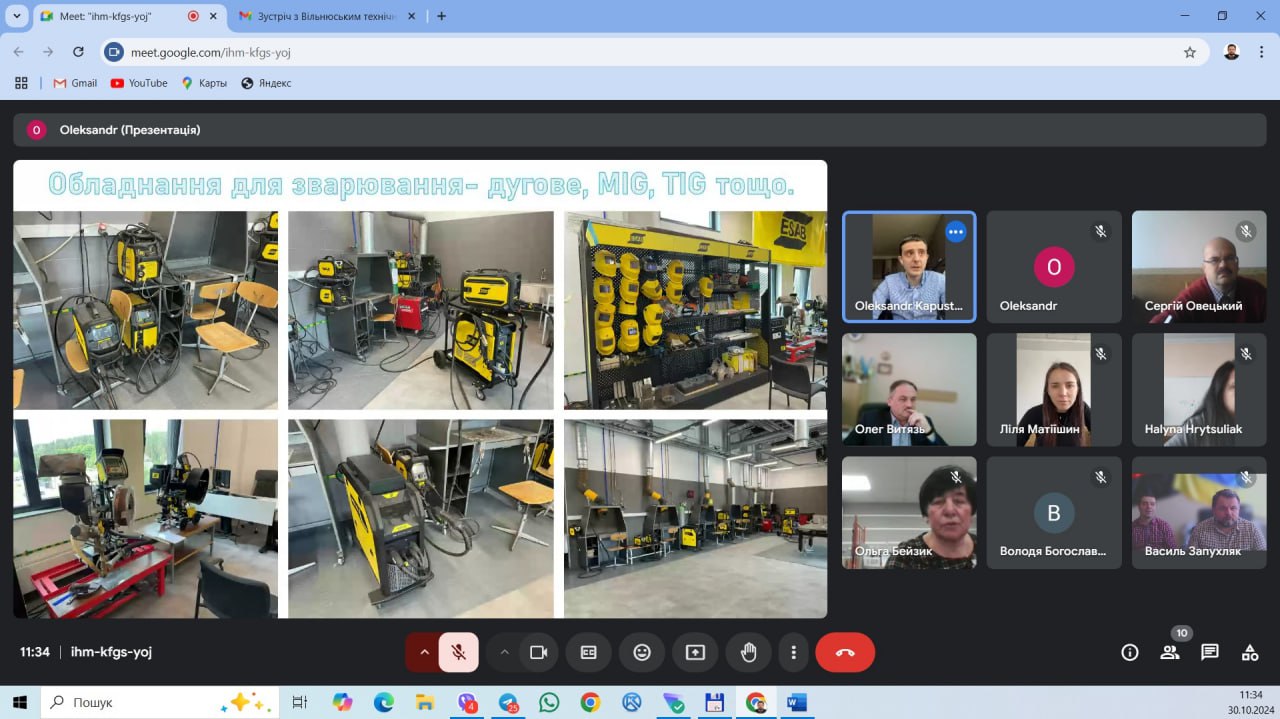Open options on Oleksandr Kapustynskyi tile
The width and height of the screenshot is (1280, 719).
pos(955,232)
